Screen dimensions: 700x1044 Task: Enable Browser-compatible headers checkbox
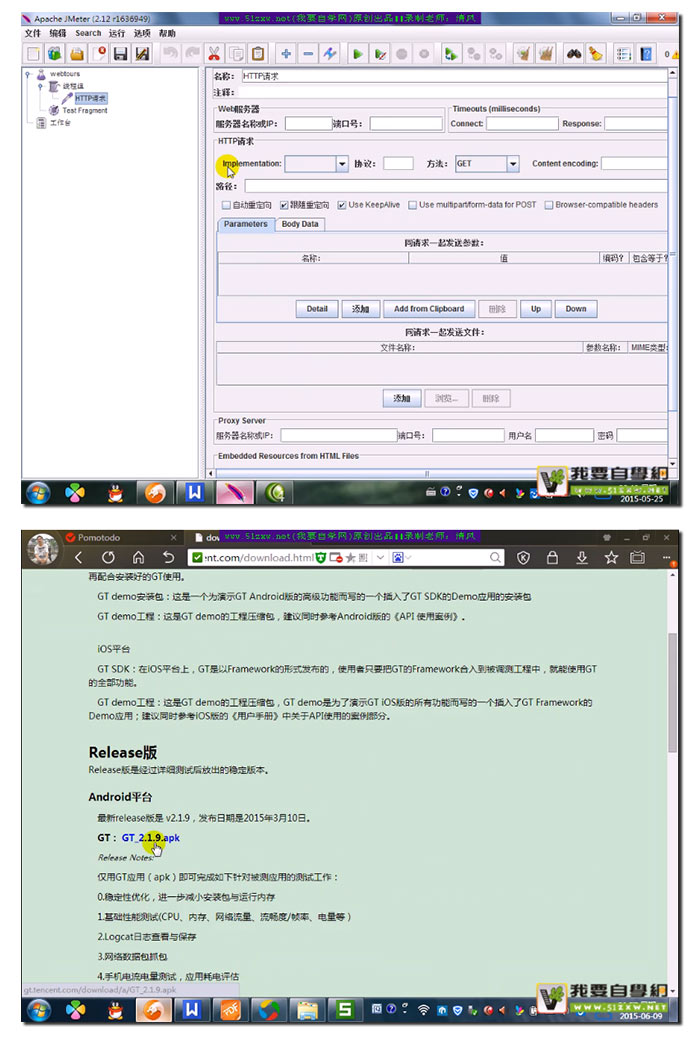pos(549,205)
